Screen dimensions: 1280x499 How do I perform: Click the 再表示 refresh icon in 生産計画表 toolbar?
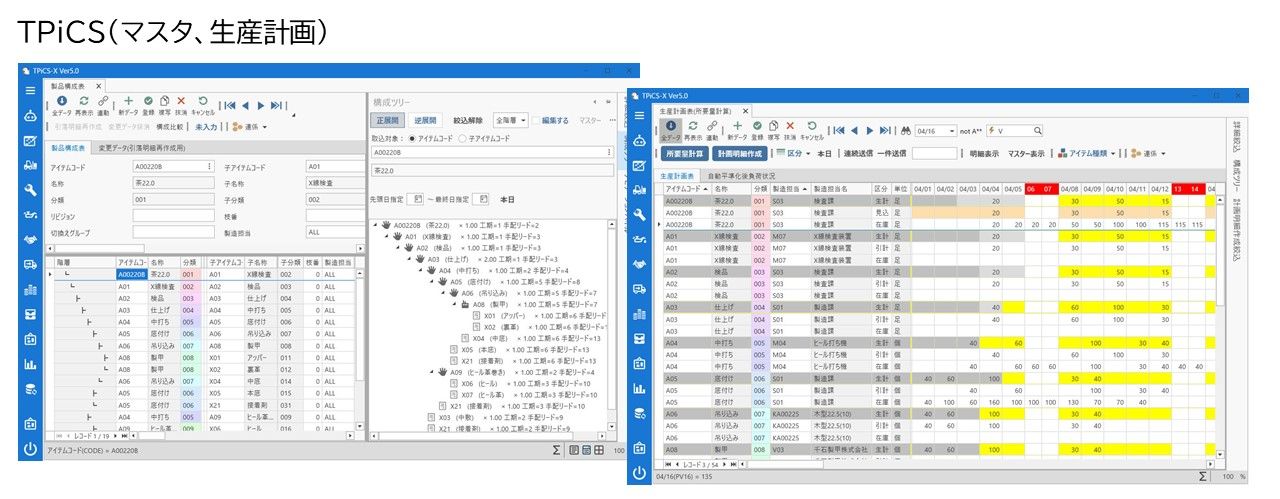(x=691, y=126)
